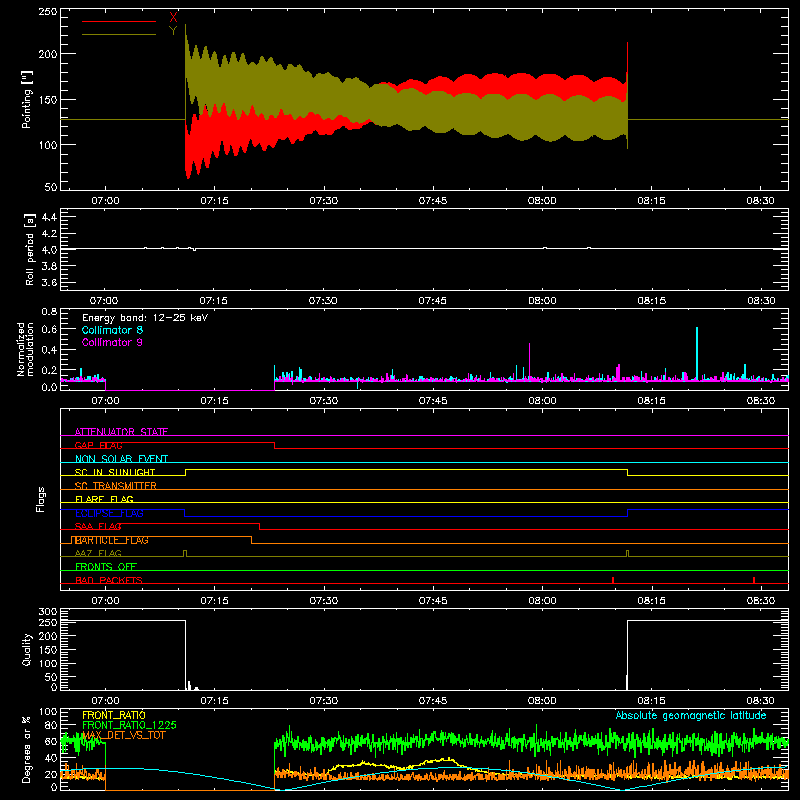
Task: Click the SC_IN_SUNLIGHT flag label
Action: pyautogui.click(x=115, y=472)
